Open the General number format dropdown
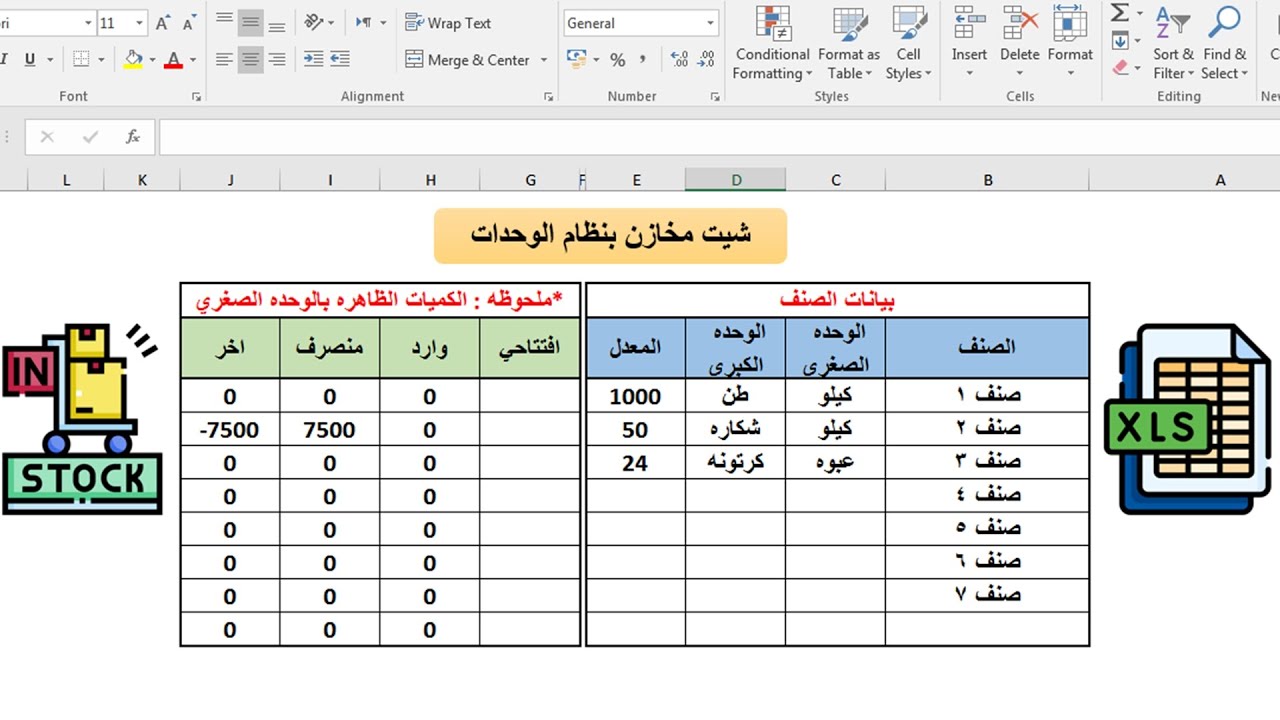 [x=711, y=23]
